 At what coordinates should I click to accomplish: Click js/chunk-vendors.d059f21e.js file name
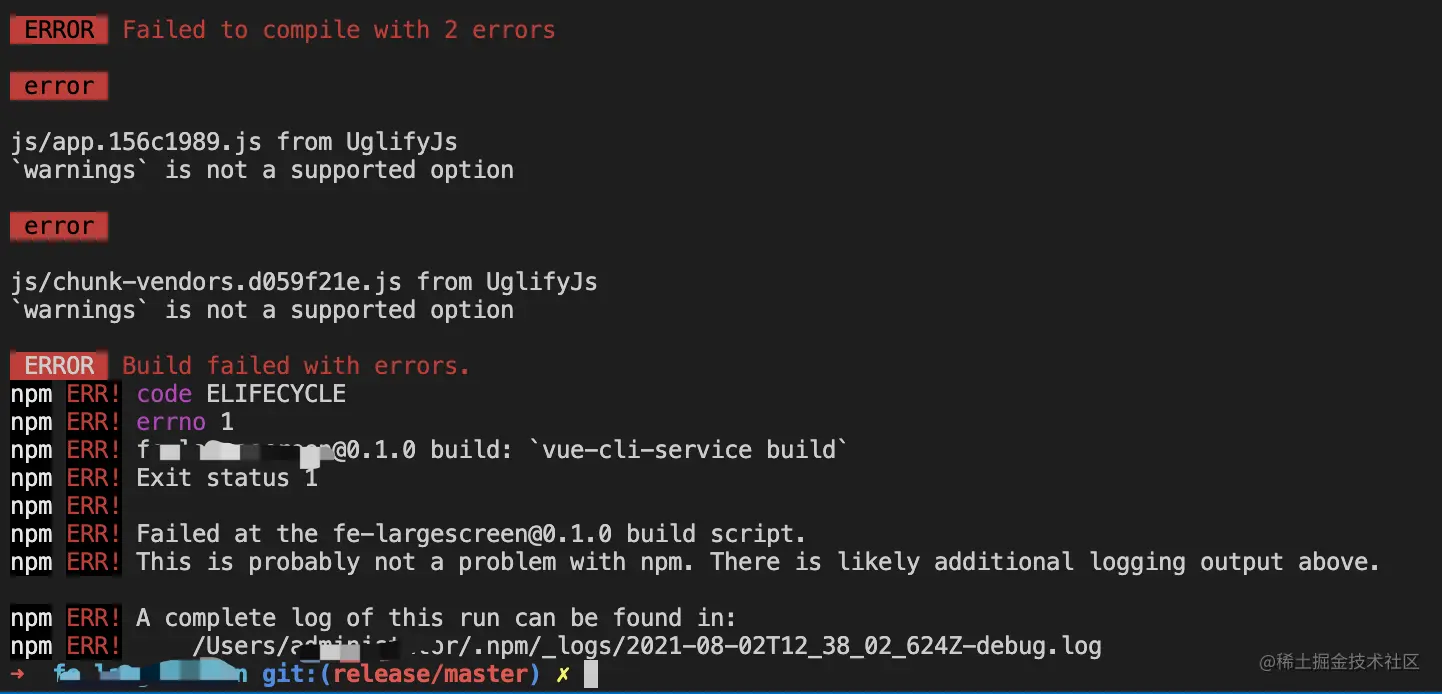[x=207, y=282]
